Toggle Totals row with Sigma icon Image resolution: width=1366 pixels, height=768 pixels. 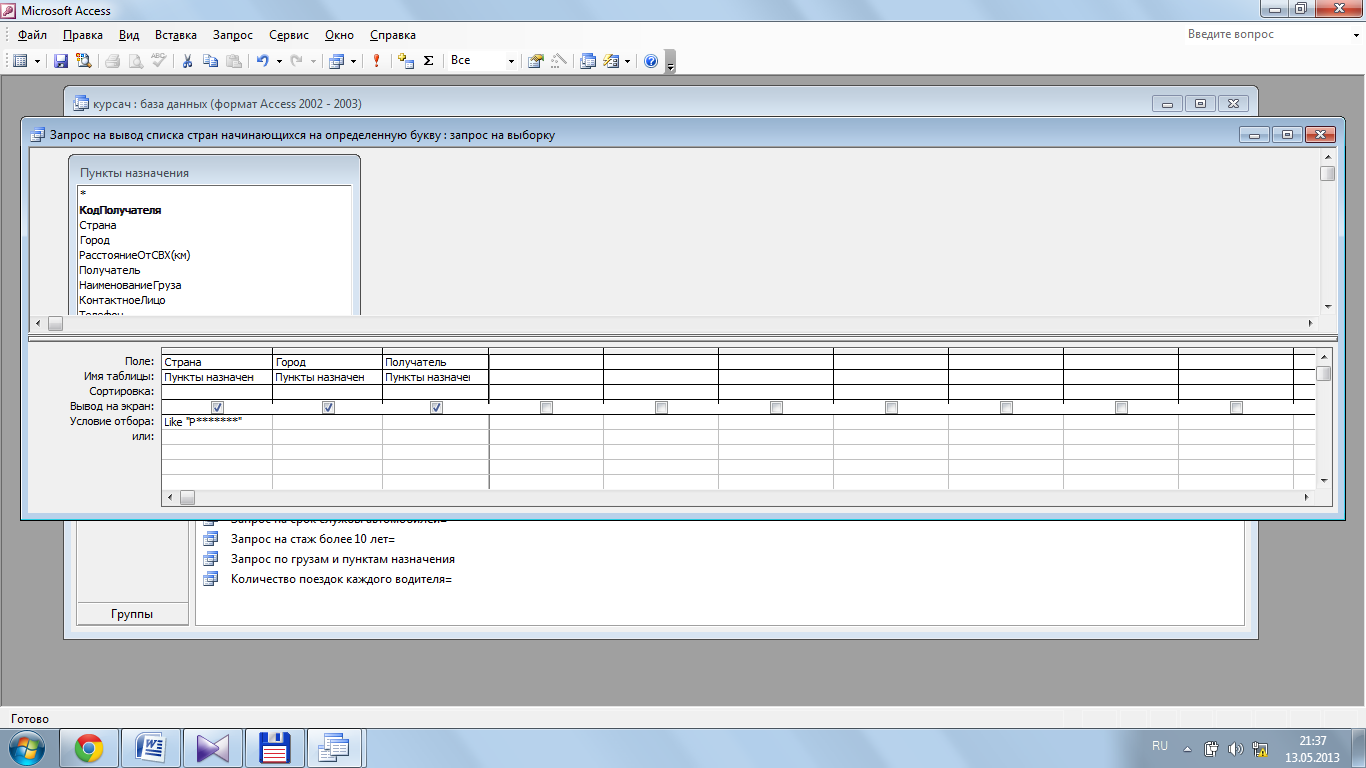coord(428,61)
